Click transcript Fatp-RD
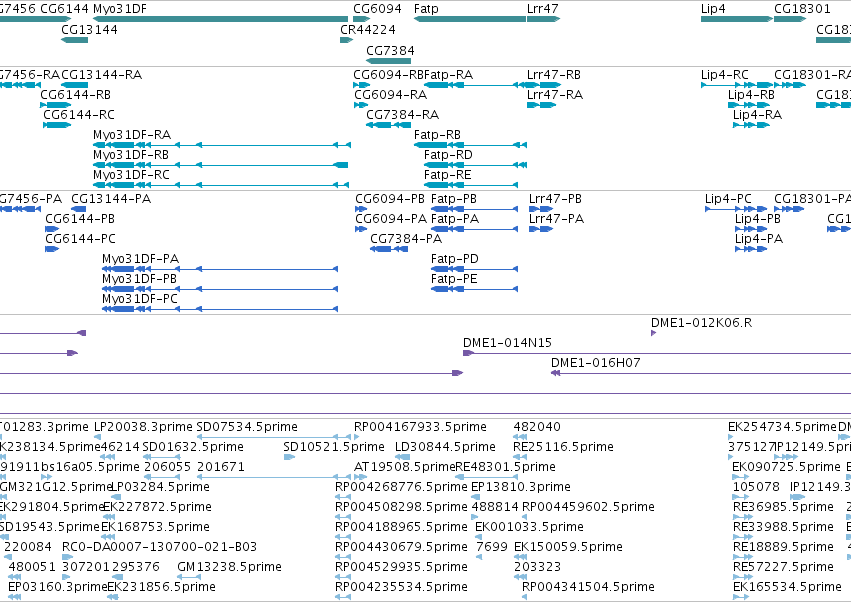This screenshot has width=851, height=602. tap(448, 155)
